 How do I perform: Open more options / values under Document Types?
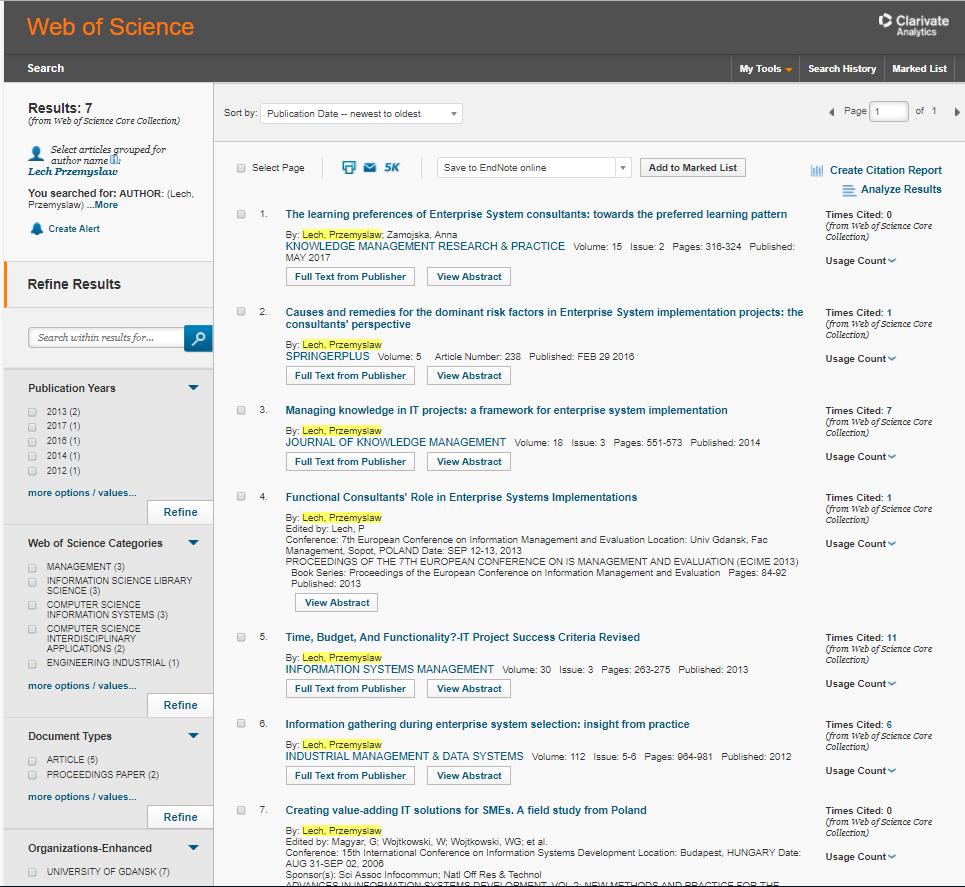[x=82, y=797]
